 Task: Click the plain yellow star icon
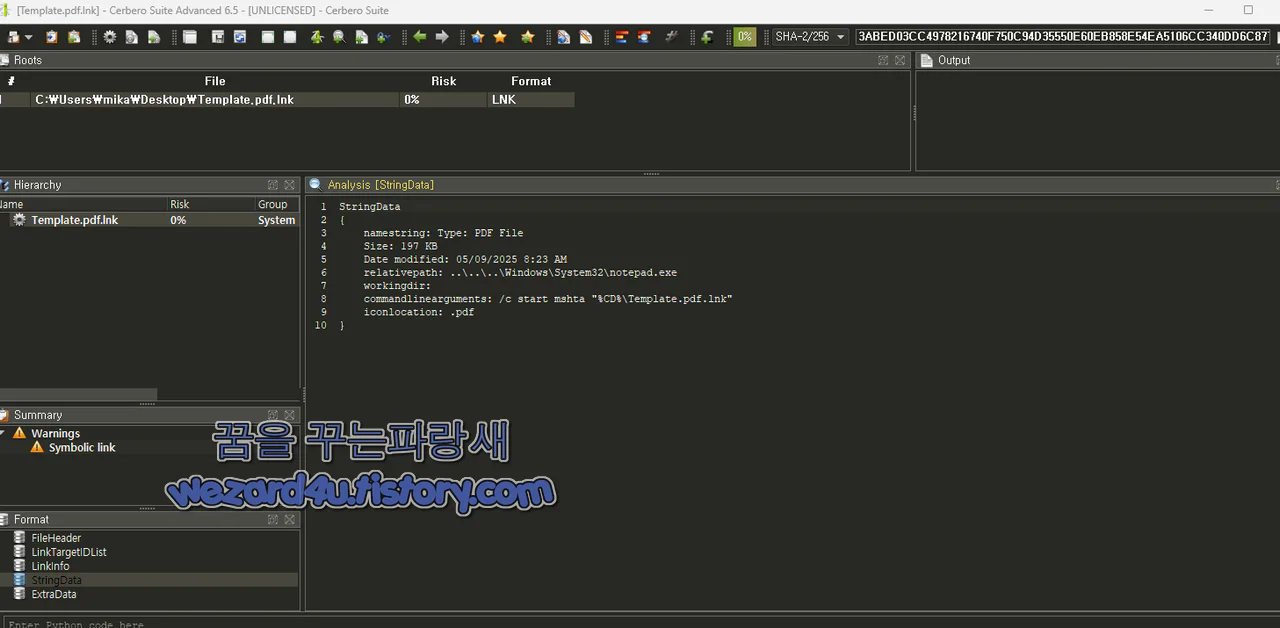pos(500,37)
